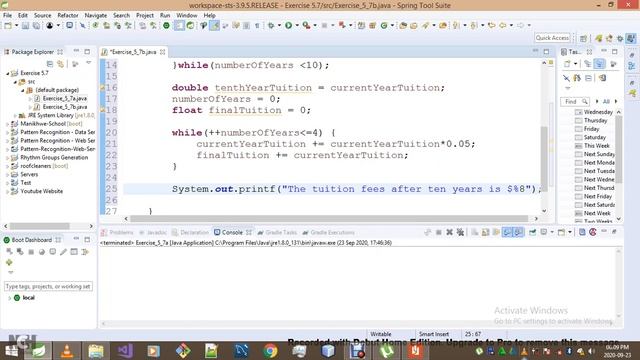Click the start local processes icon in Boot Dashboard

[9, 251]
